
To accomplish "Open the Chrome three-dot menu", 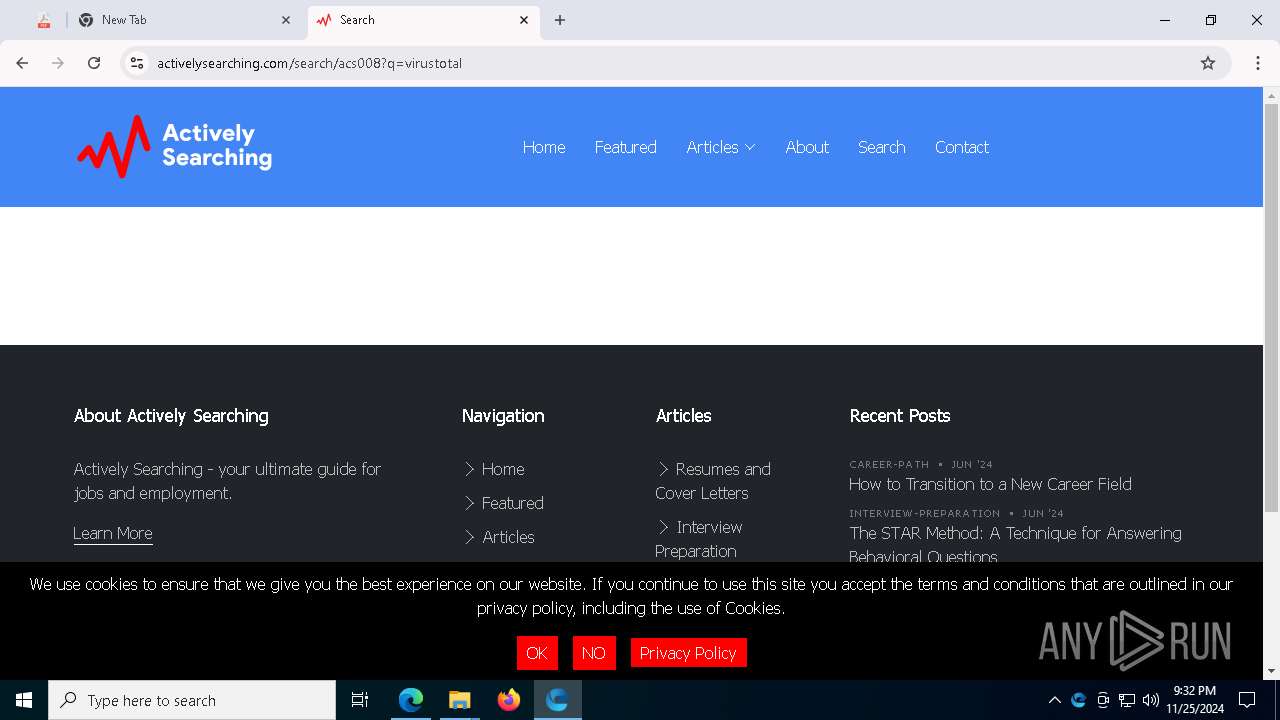I will (x=1258, y=63).
